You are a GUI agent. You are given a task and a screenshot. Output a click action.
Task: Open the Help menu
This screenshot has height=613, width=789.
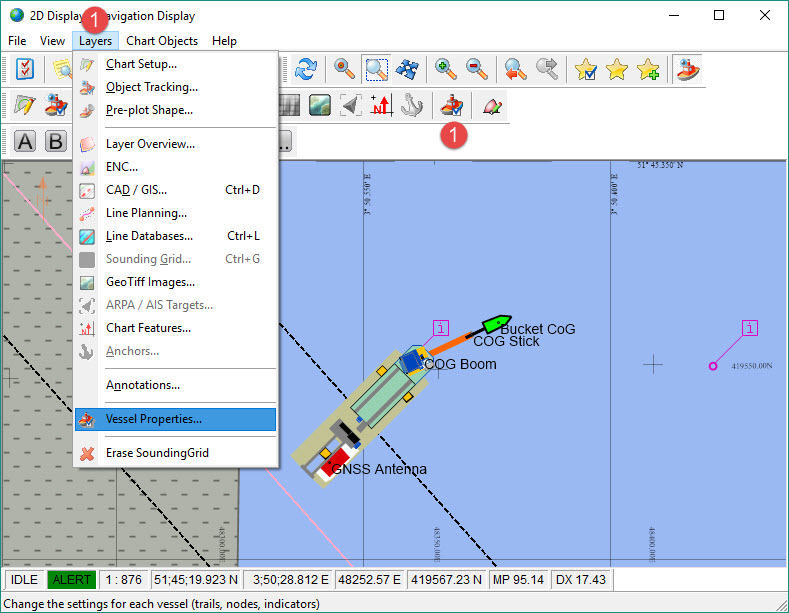224,41
